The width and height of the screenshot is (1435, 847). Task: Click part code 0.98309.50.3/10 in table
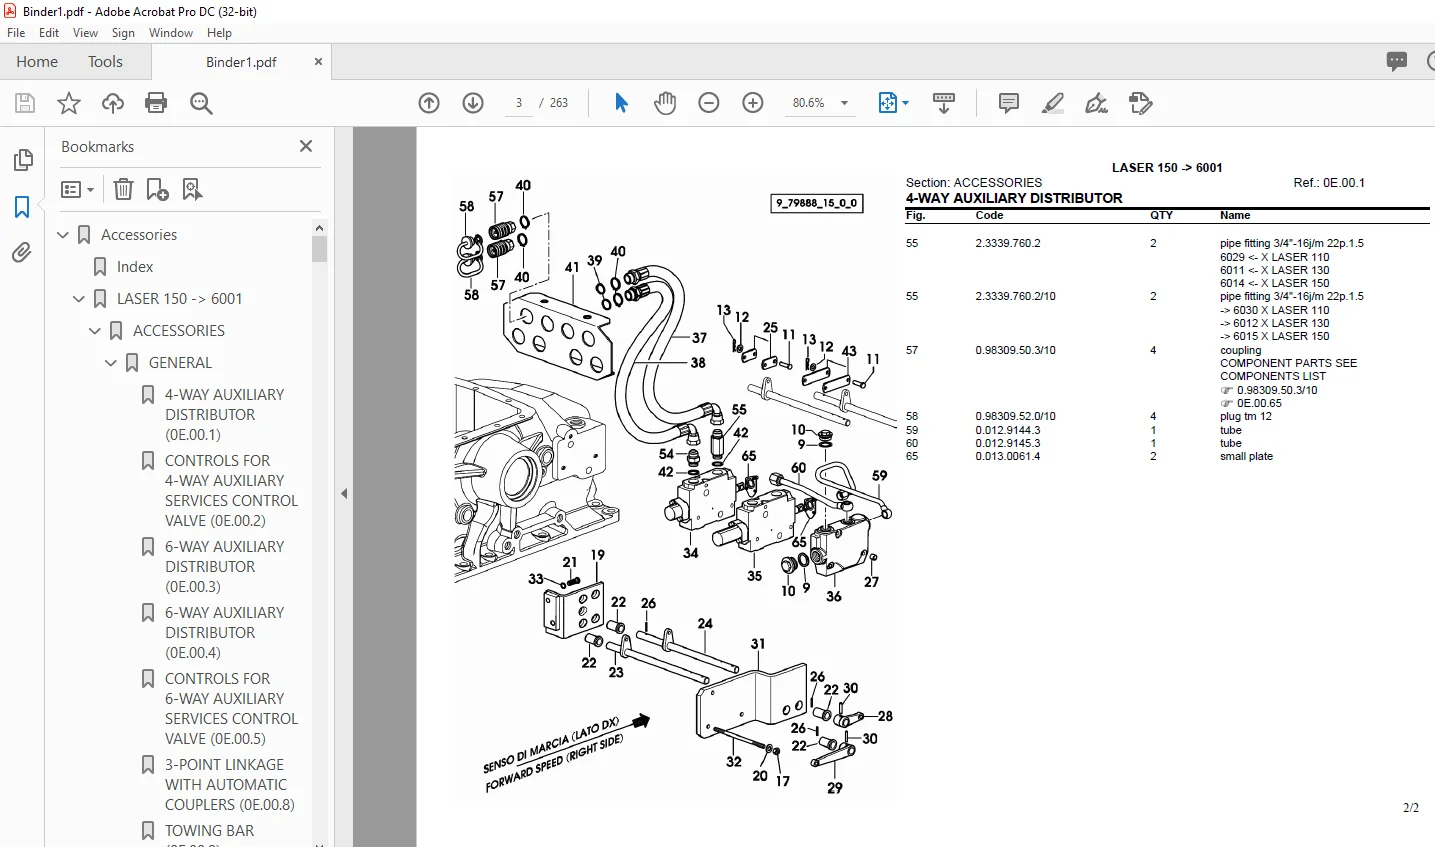pyautogui.click(x=1015, y=351)
